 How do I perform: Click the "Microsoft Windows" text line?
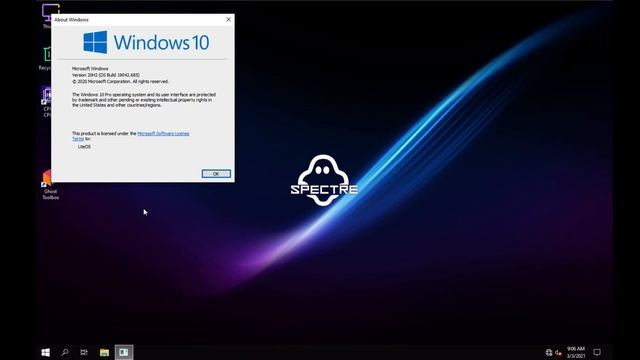(x=90, y=69)
